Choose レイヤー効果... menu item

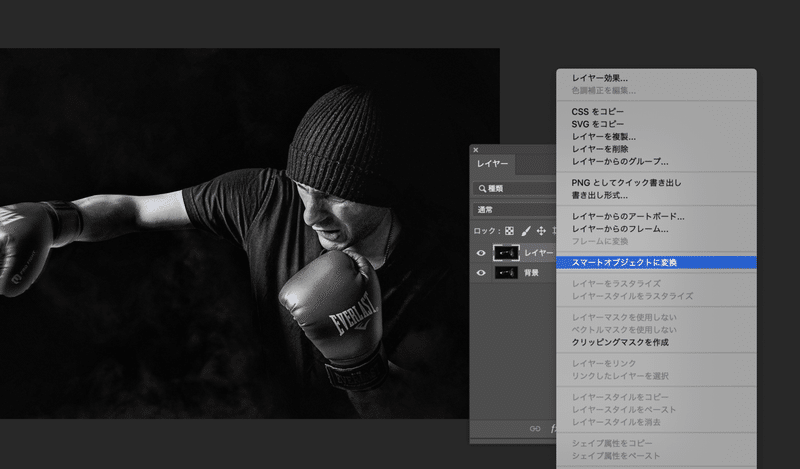pos(656,78)
